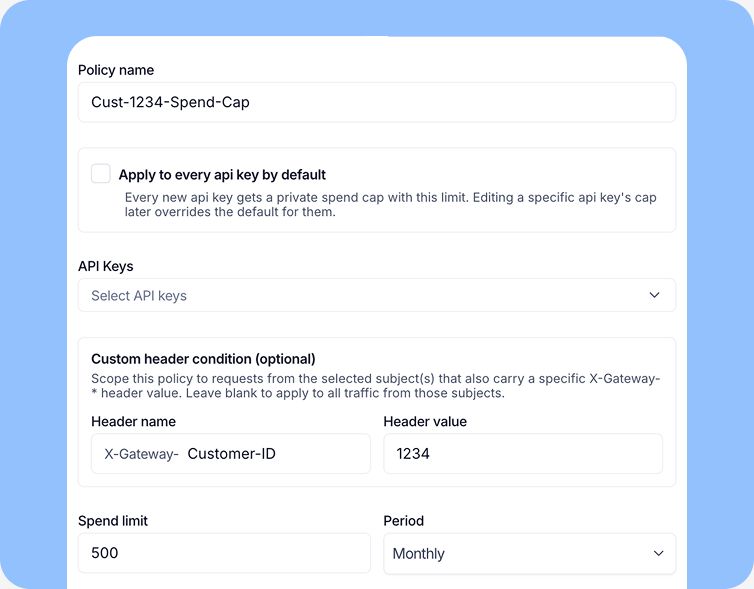Click the X-Gateway- prefix in Header name
Screen dimensions: 754x589
point(141,454)
